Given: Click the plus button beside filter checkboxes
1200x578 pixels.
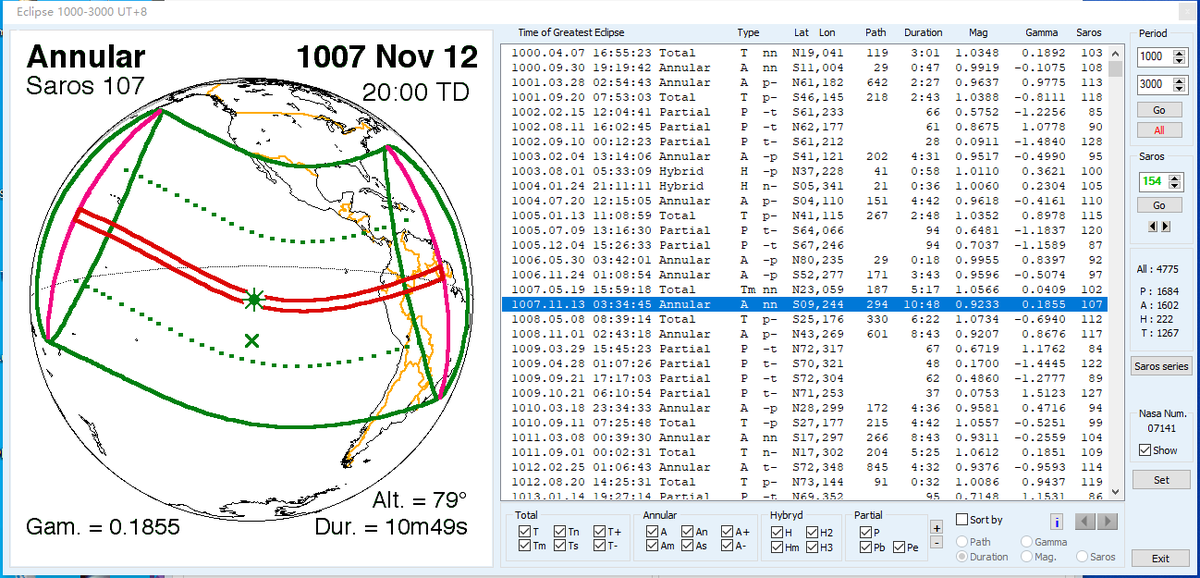Looking at the screenshot, I should point(936,527).
